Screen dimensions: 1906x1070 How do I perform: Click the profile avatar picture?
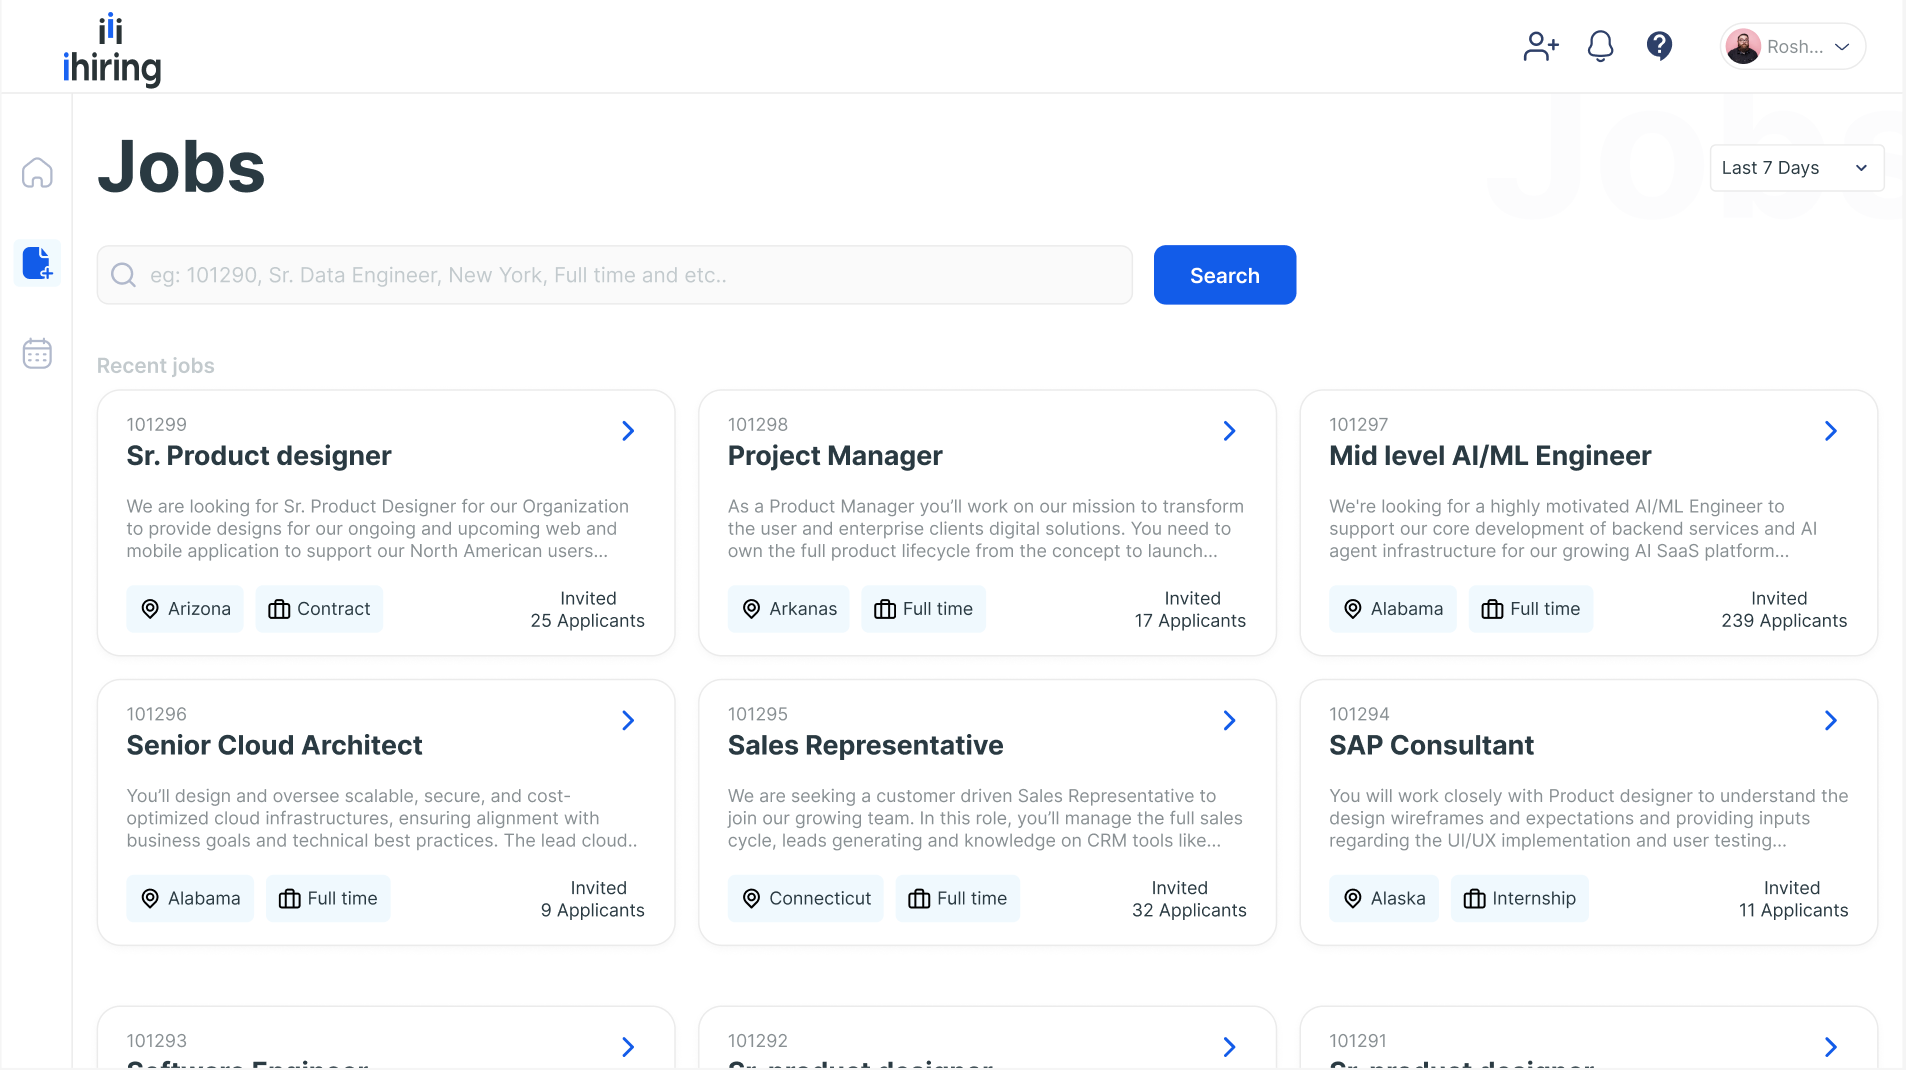(x=1743, y=47)
